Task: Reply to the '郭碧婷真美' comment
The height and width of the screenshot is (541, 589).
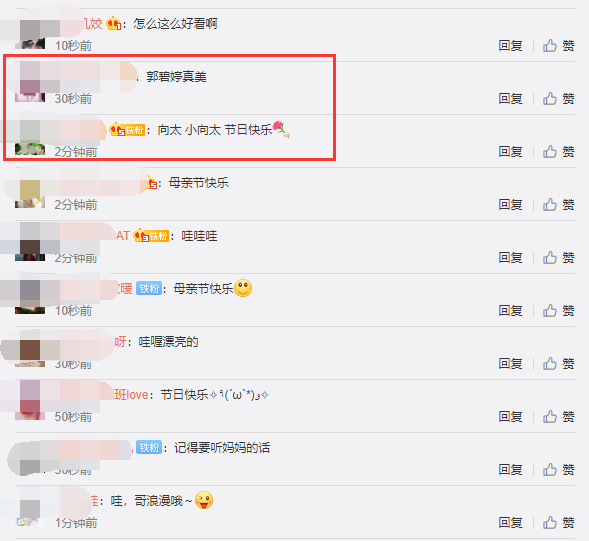Action: coord(510,99)
